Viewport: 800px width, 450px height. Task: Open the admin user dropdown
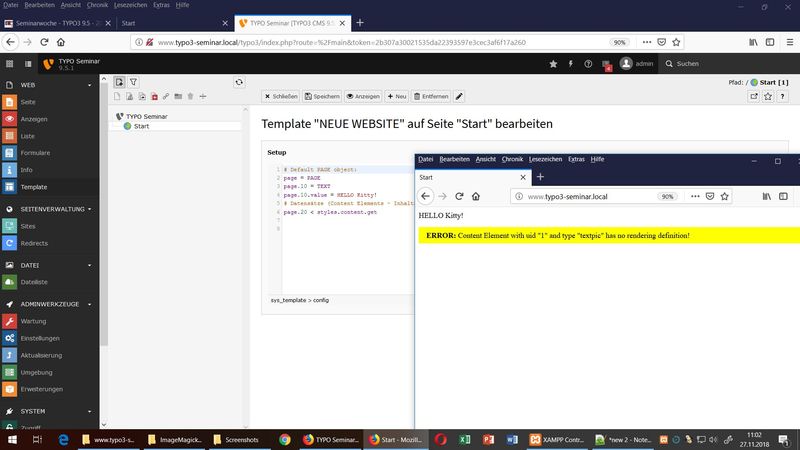[x=636, y=64]
